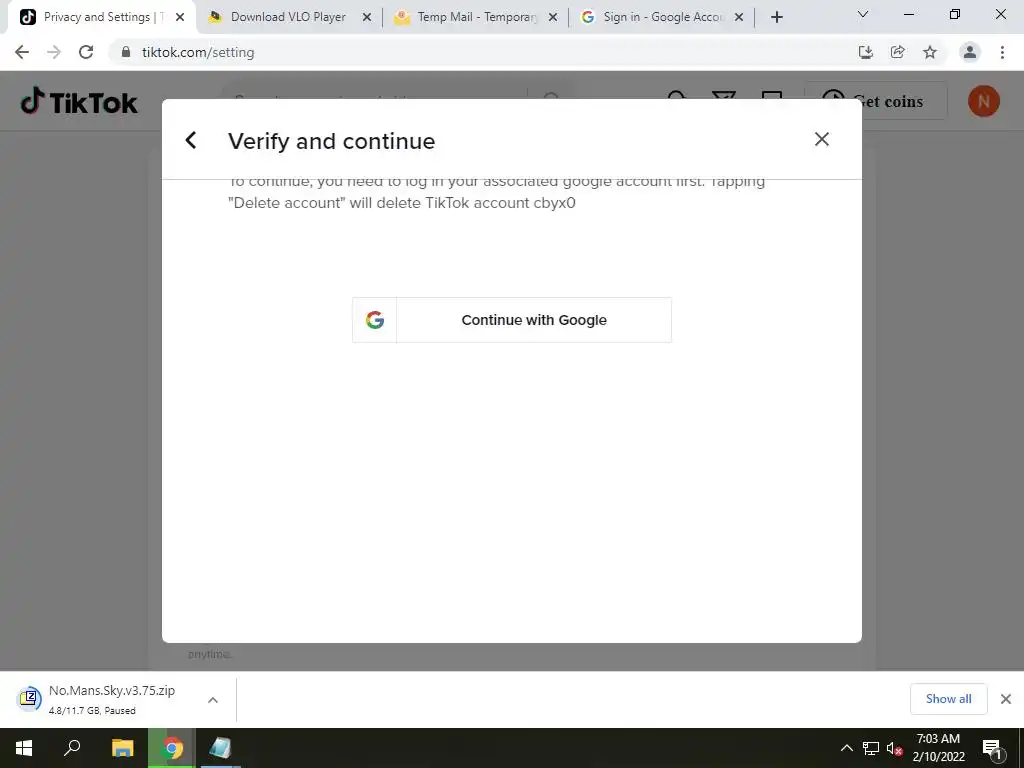This screenshot has width=1024, height=768.
Task: Go back using the dialog's back arrow
Action: pos(191,140)
